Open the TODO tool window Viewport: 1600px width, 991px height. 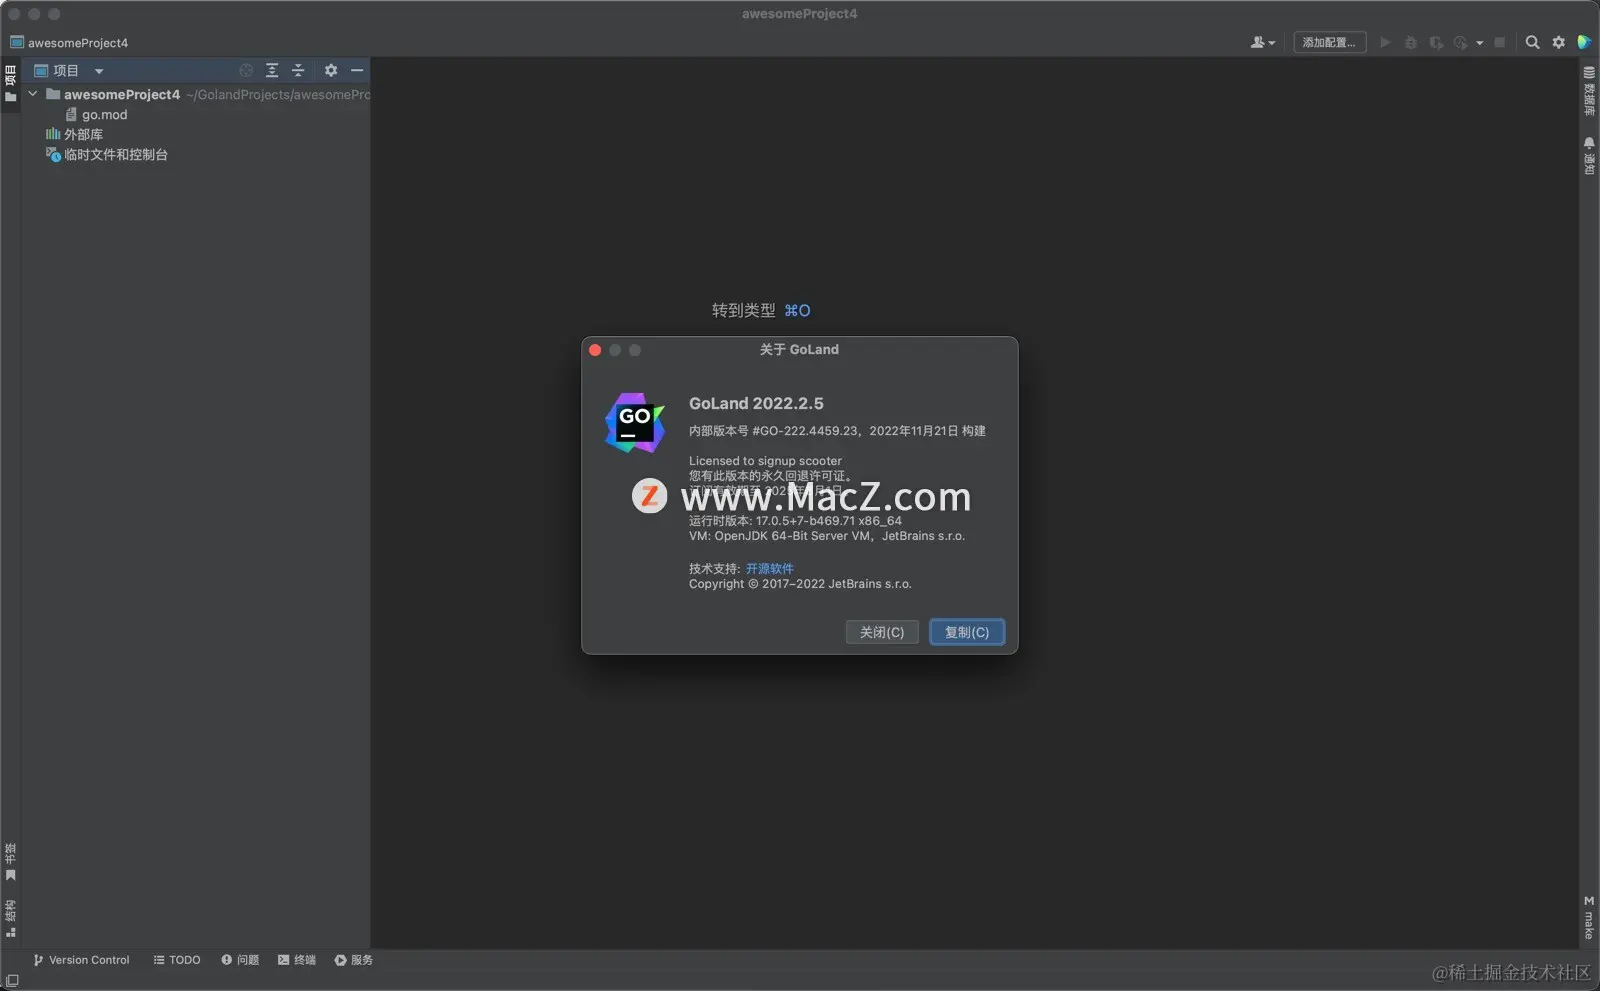click(177, 960)
